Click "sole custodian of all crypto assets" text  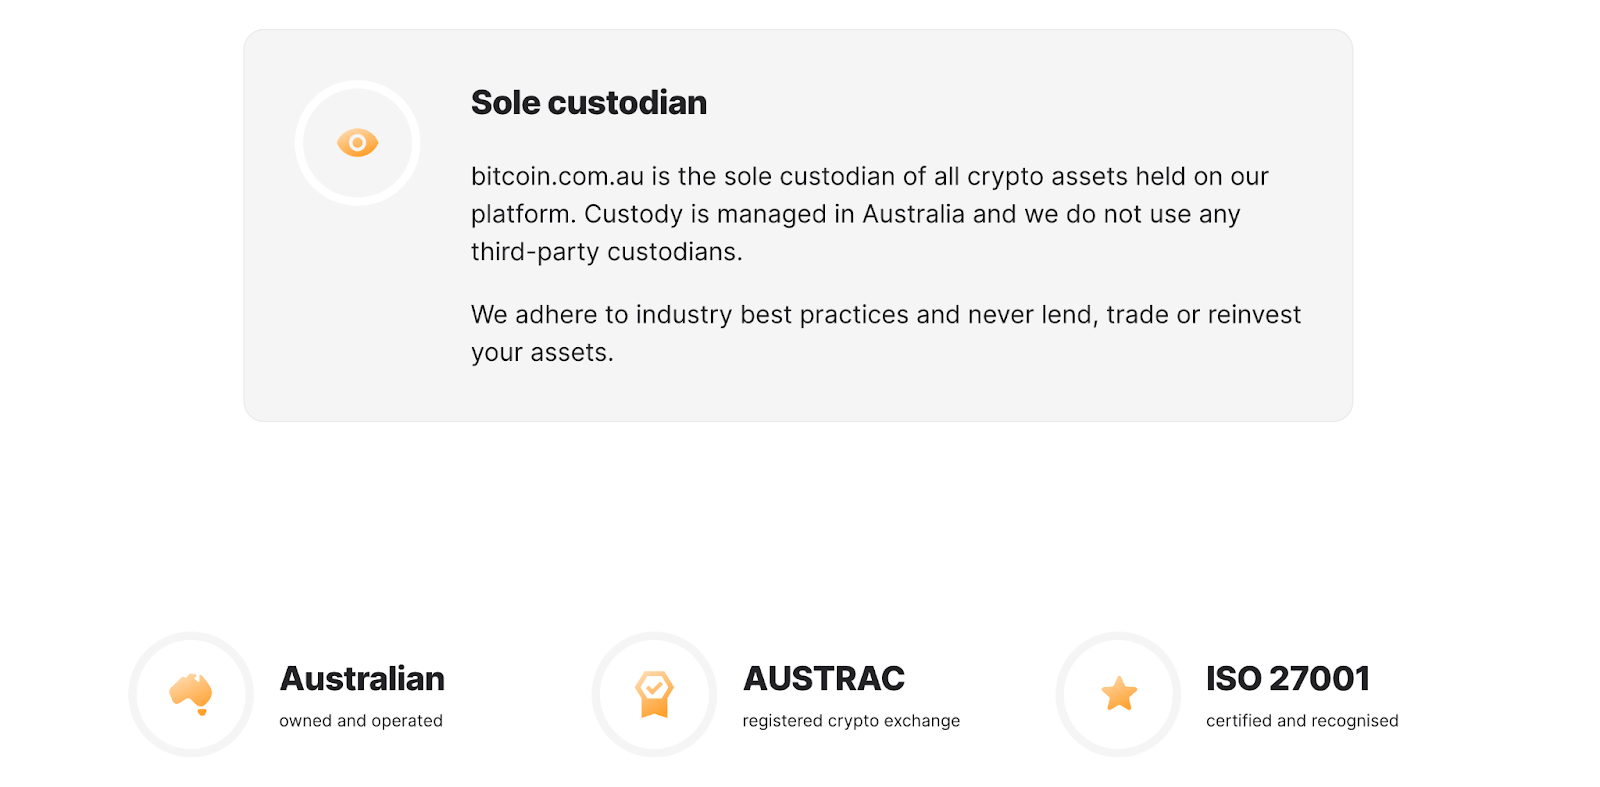926,177
